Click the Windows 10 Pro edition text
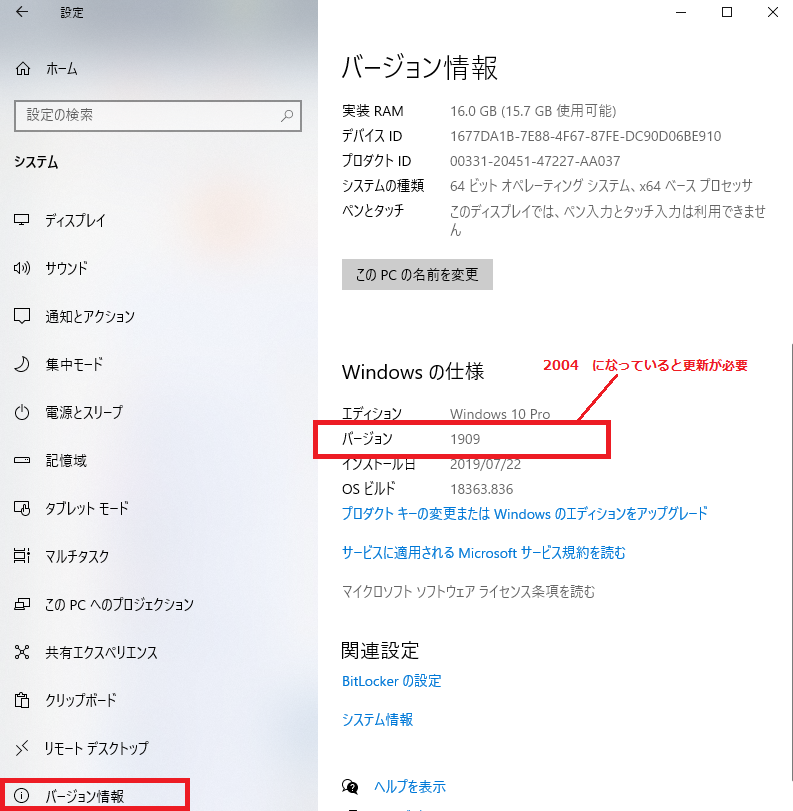Viewport: 793px width, 811px height. (500, 414)
